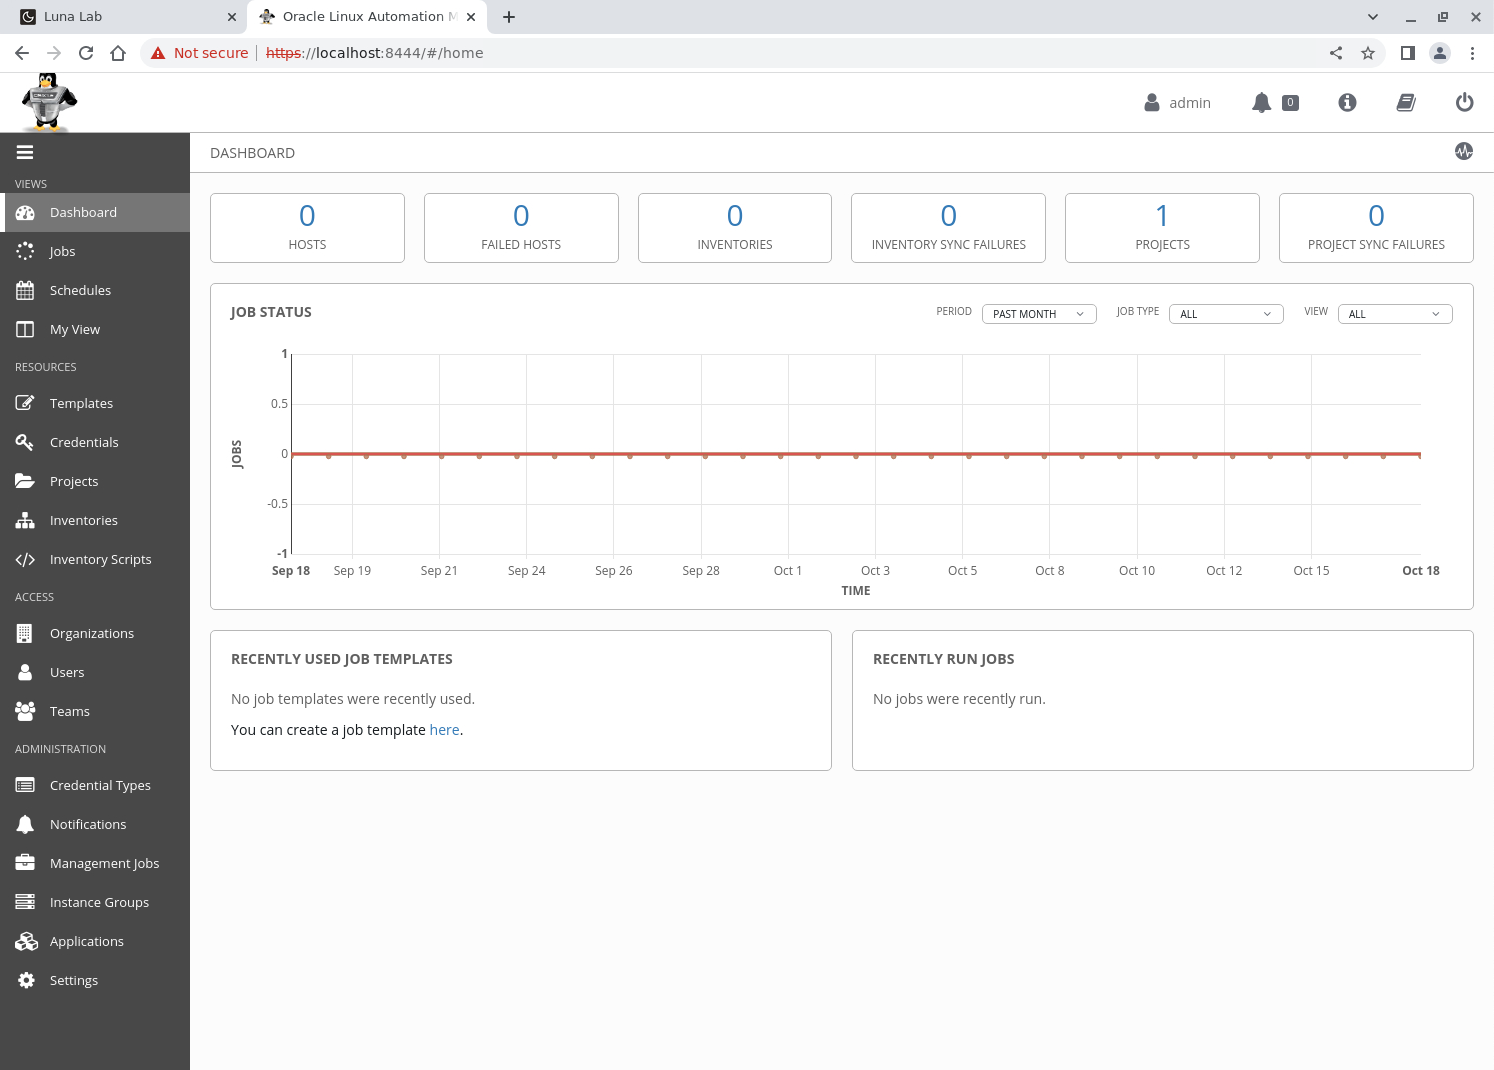
Task: Click the Templates pencil icon
Action: pos(25,403)
